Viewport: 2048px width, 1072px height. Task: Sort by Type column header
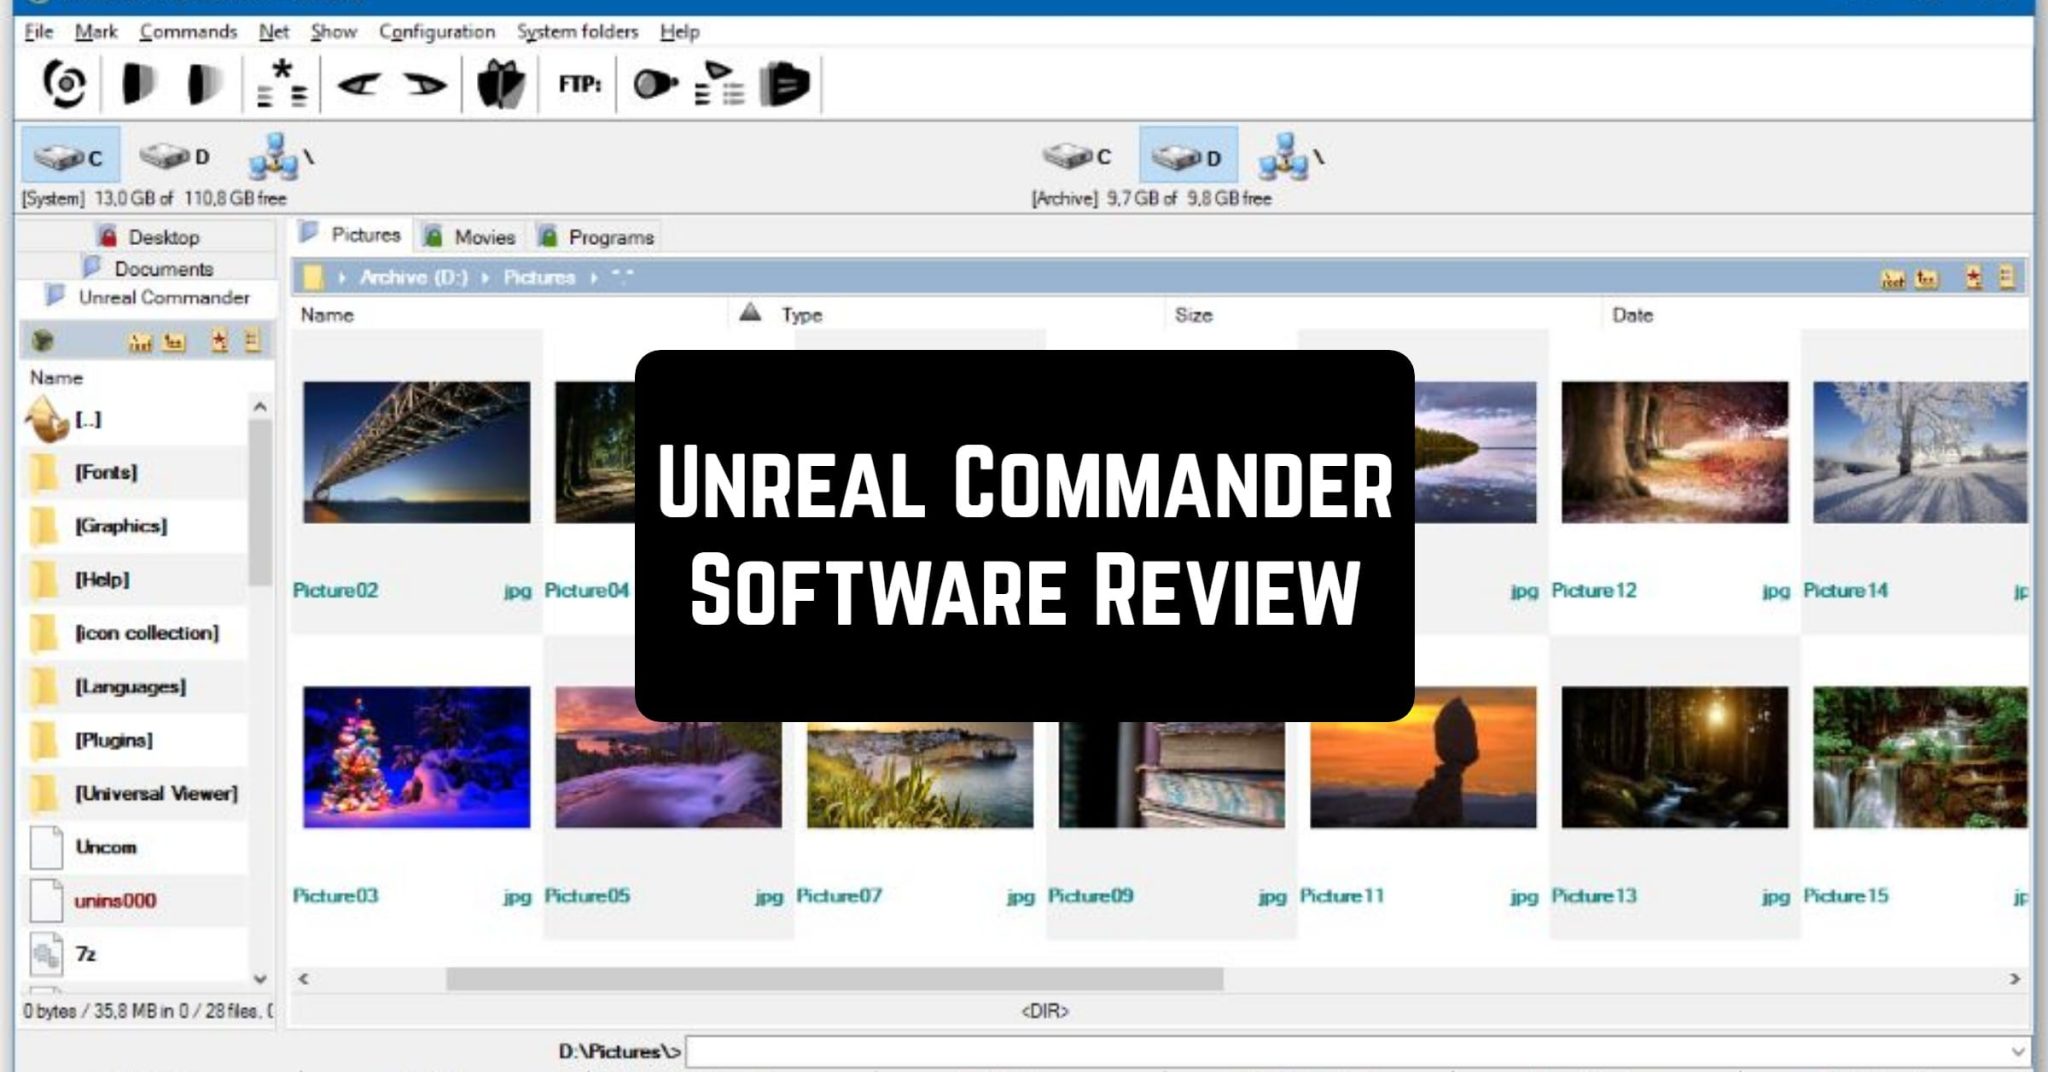[x=945, y=315]
